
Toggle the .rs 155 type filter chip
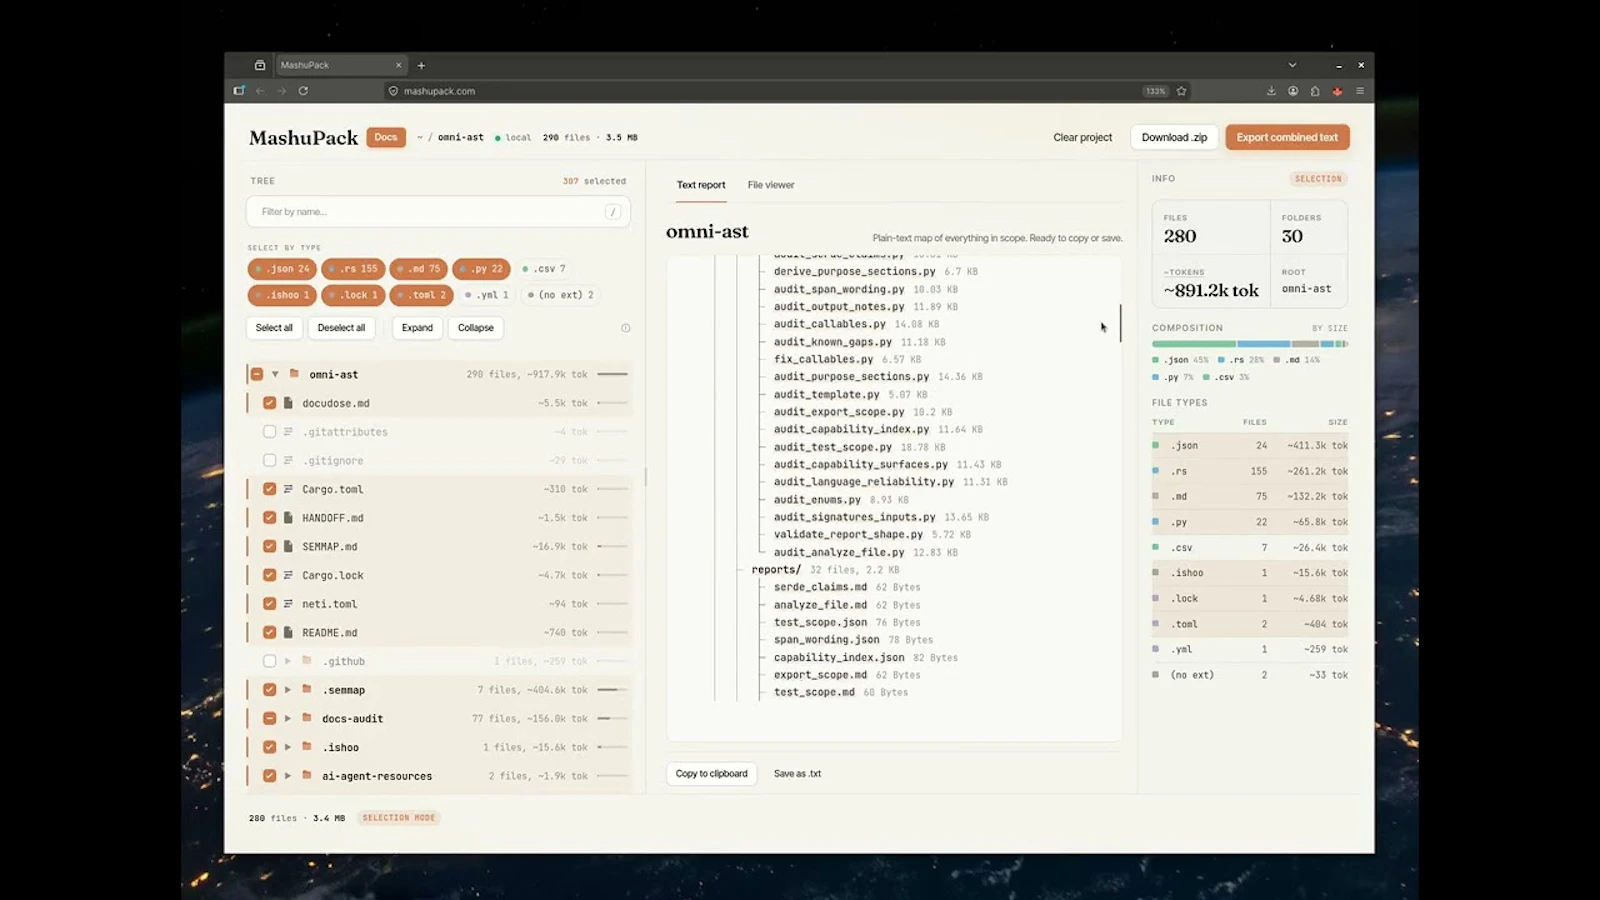click(353, 269)
